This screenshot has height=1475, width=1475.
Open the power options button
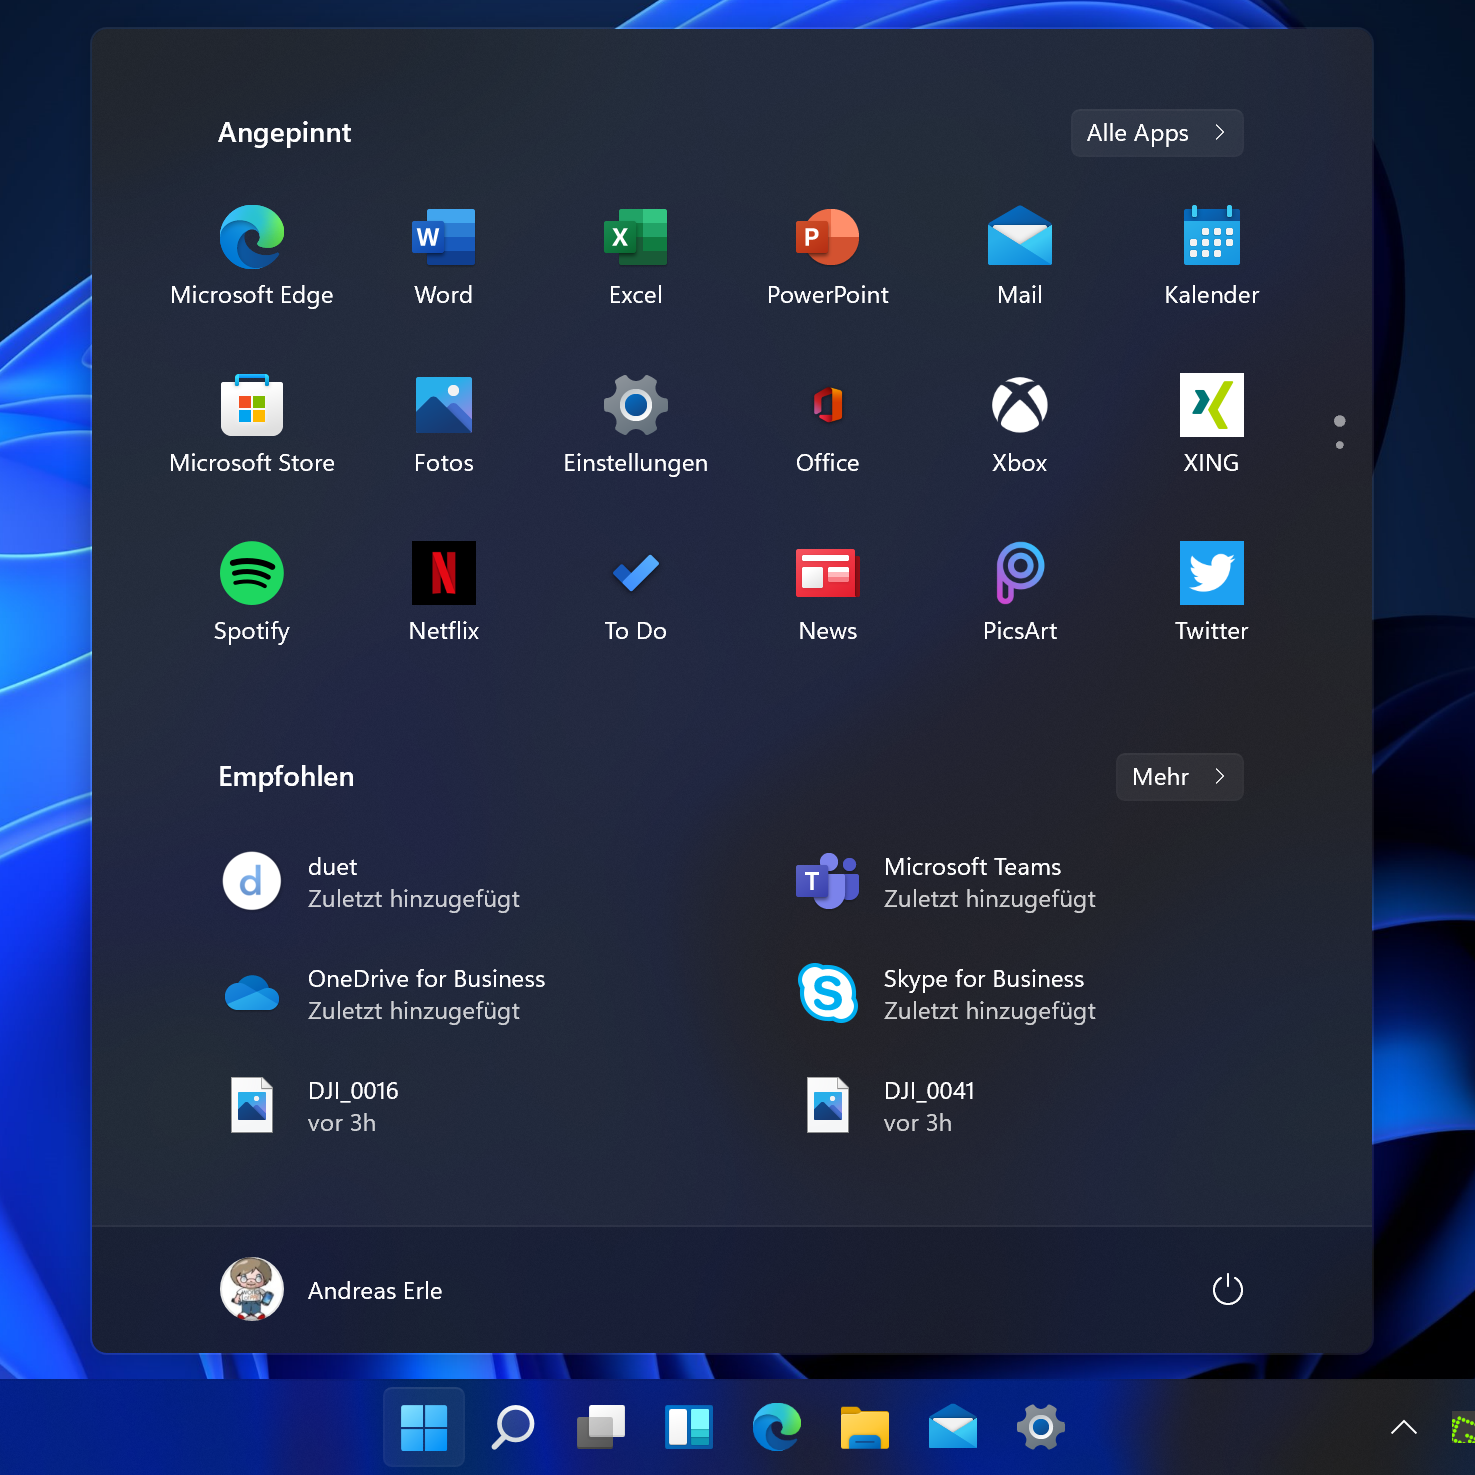(x=1227, y=1290)
